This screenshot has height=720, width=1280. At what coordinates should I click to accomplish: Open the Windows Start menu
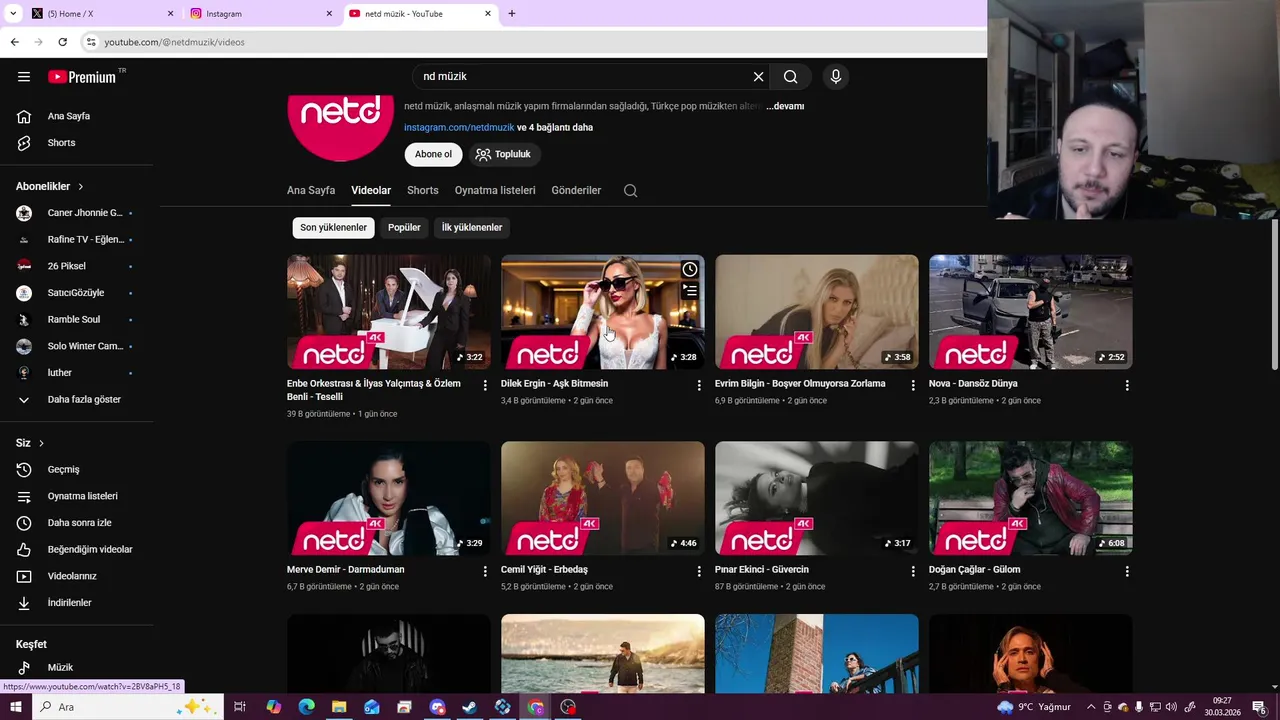[16, 707]
